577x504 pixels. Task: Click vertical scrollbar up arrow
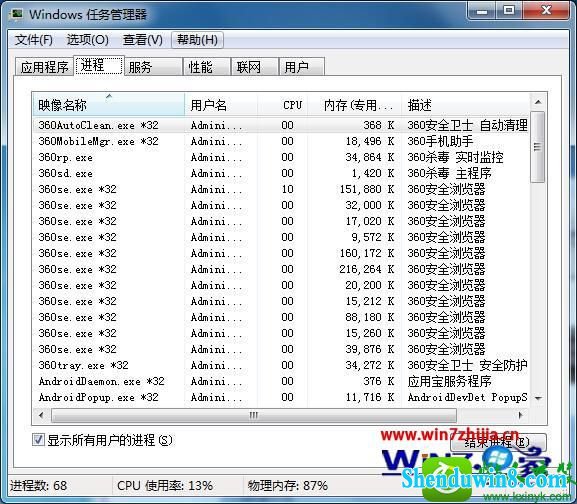click(x=538, y=102)
